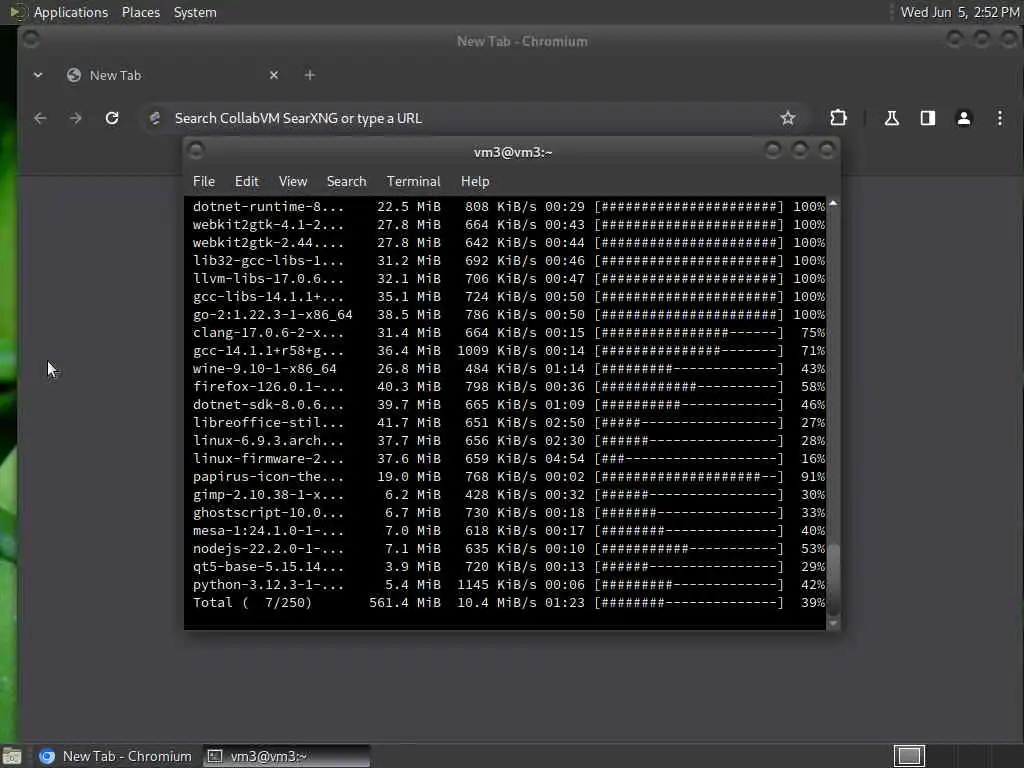Image resolution: width=1024 pixels, height=768 pixels.
Task: Open the terminal View menu
Action: click(293, 182)
